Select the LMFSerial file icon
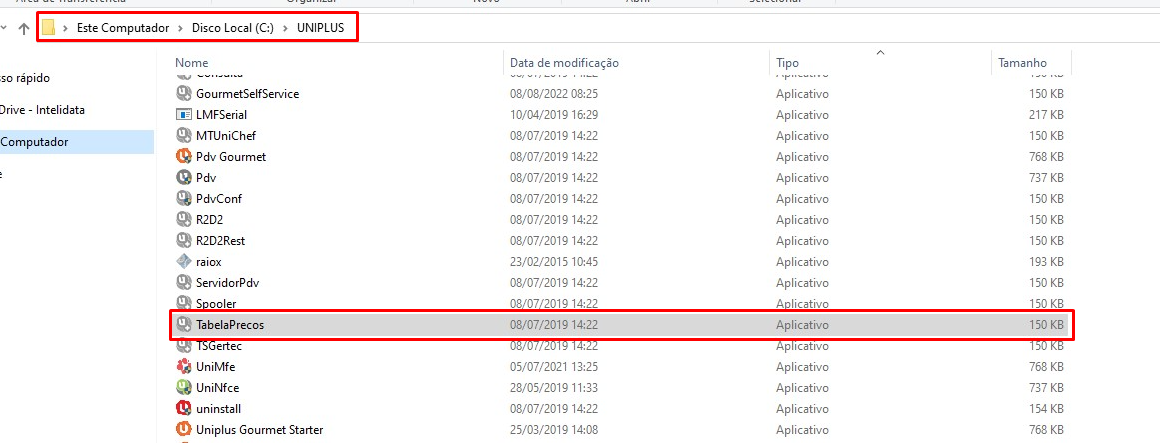 [x=183, y=115]
